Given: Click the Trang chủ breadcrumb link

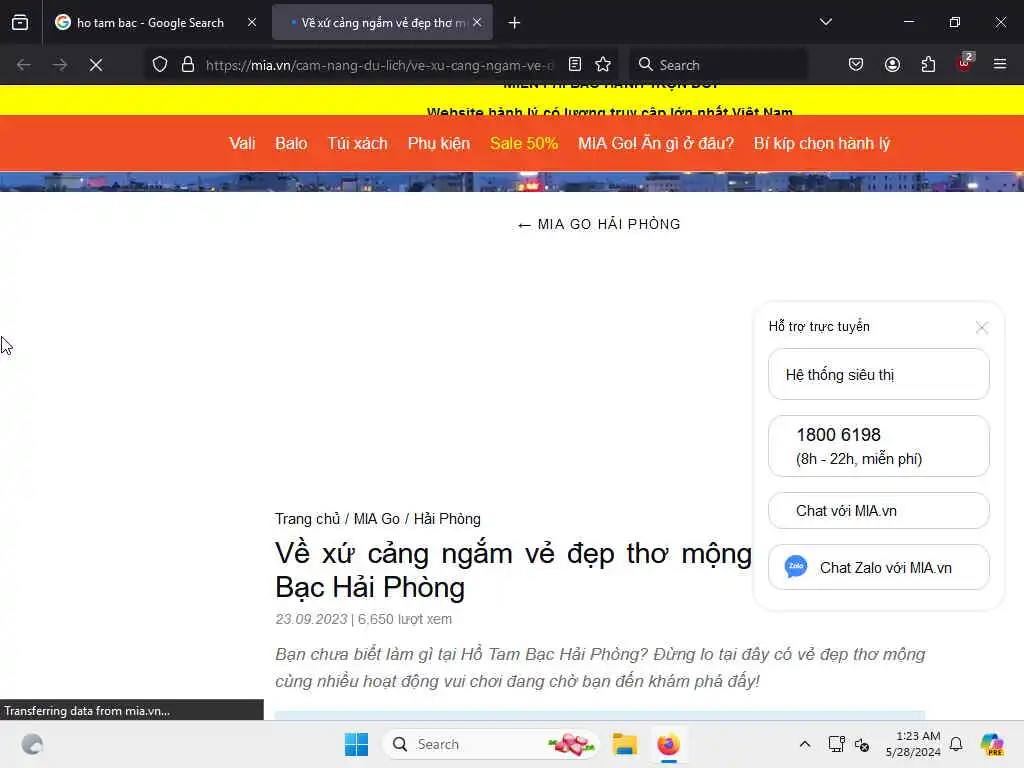Looking at the screenshot, I should pos(308,519).
